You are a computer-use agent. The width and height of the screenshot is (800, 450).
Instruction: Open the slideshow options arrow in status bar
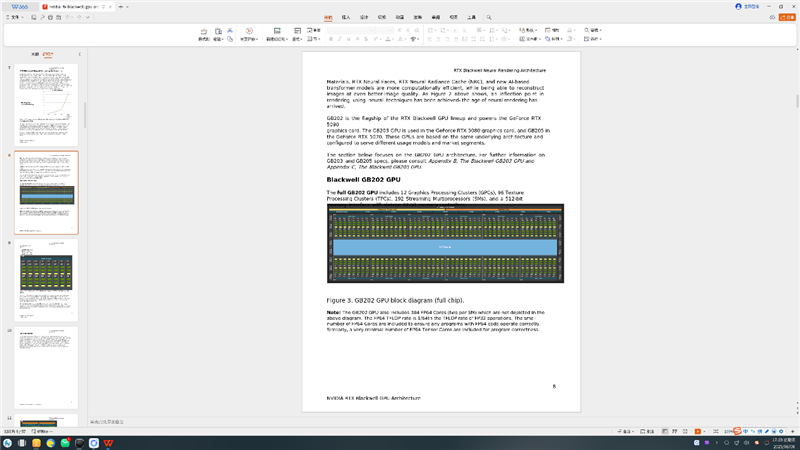point(704,432)
